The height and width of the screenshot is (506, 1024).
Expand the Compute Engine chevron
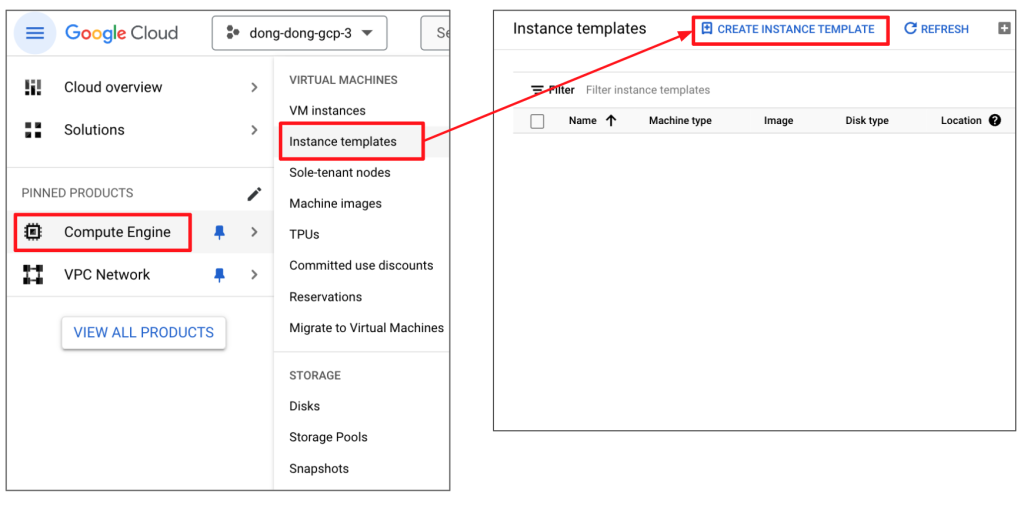(255, 232)
